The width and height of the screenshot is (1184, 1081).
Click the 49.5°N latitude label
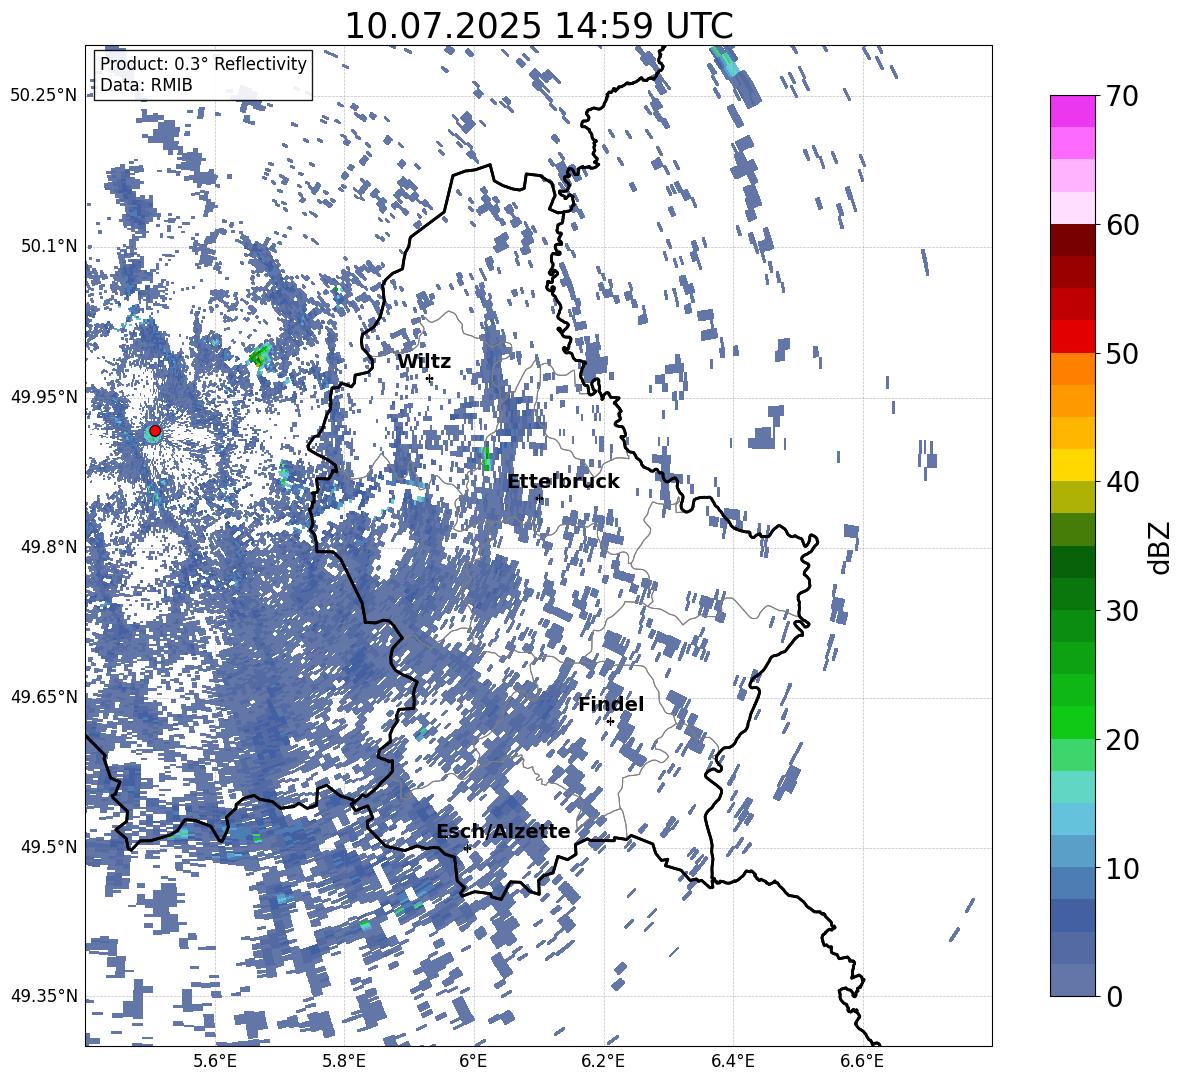[x=48, y=846]
